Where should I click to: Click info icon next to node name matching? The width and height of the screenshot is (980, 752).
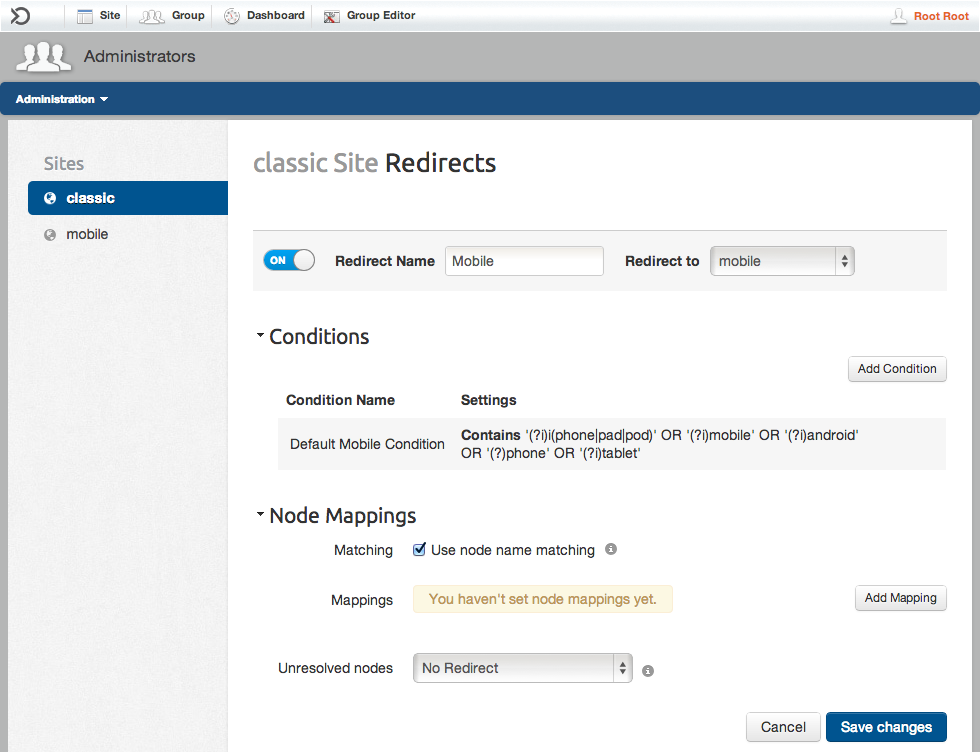click(611, 549)
